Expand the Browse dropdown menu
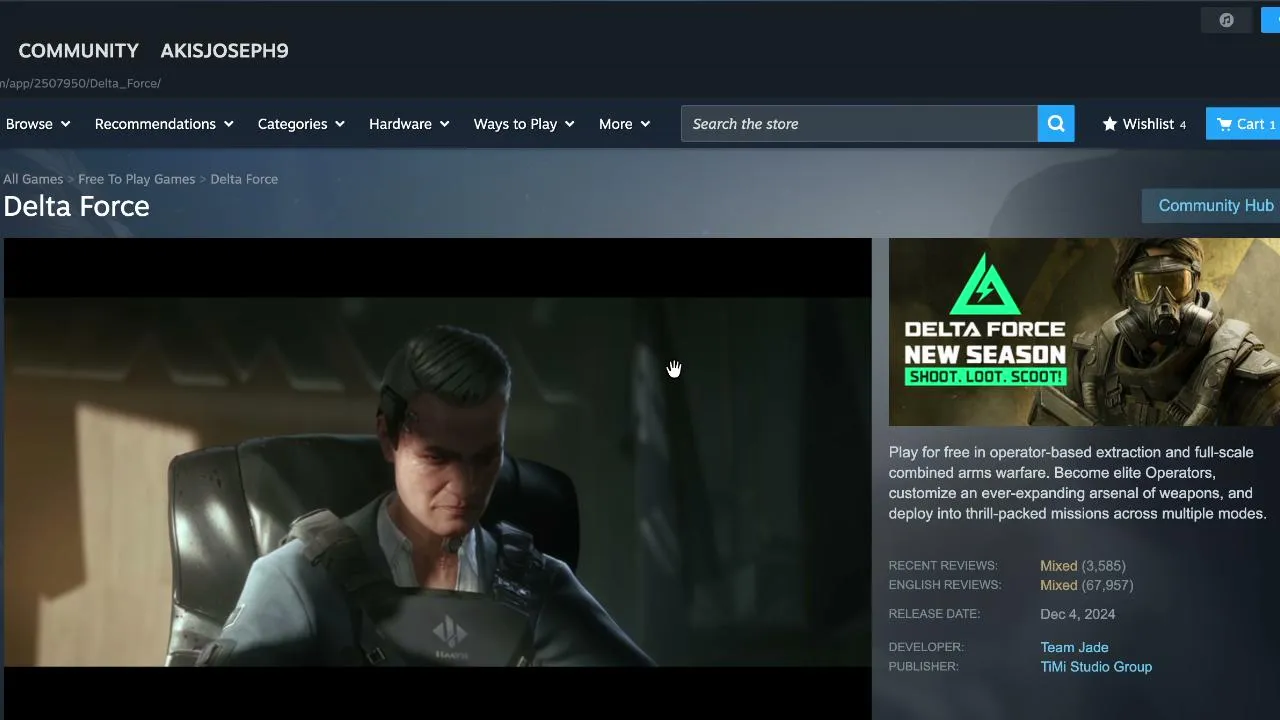1280x720 pixels. click(x=38, y=124)
